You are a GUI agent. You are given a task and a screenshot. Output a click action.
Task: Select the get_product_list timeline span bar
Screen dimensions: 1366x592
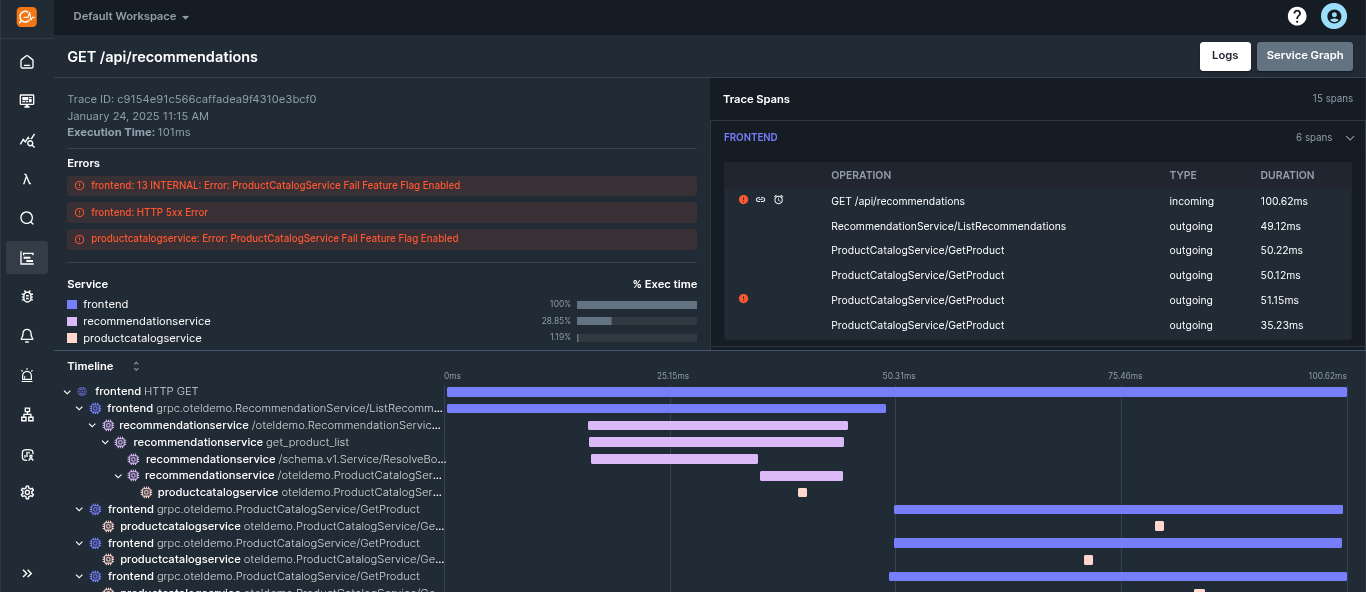[716, 442]
